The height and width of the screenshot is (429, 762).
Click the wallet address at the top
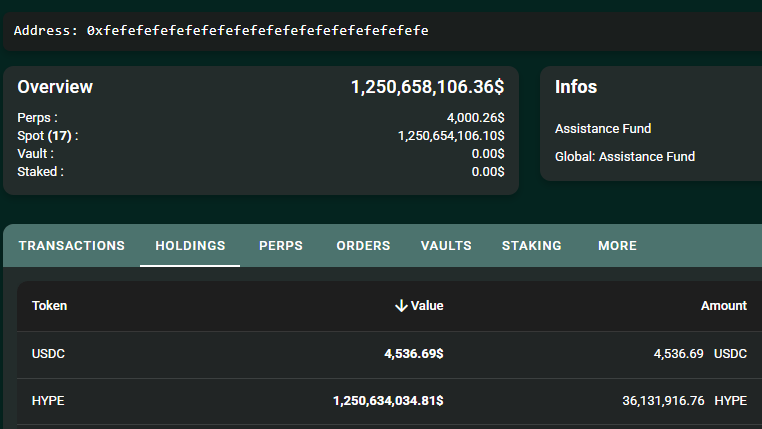[x=258, y=31]
